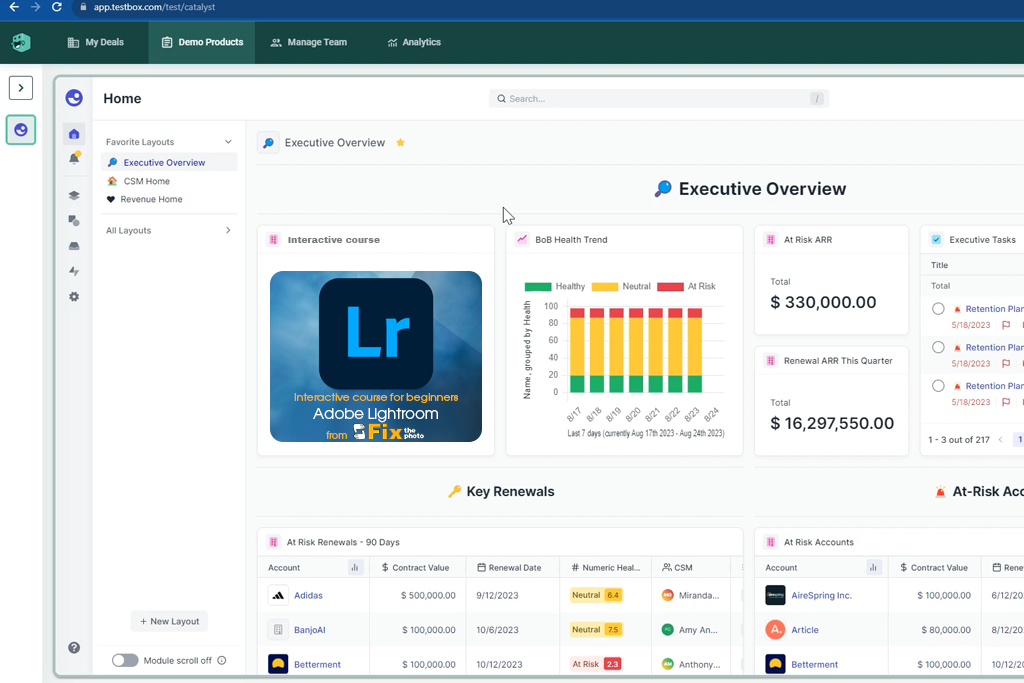Click At Risk Renewals - 90 Days icon

[x=274, y=542]
